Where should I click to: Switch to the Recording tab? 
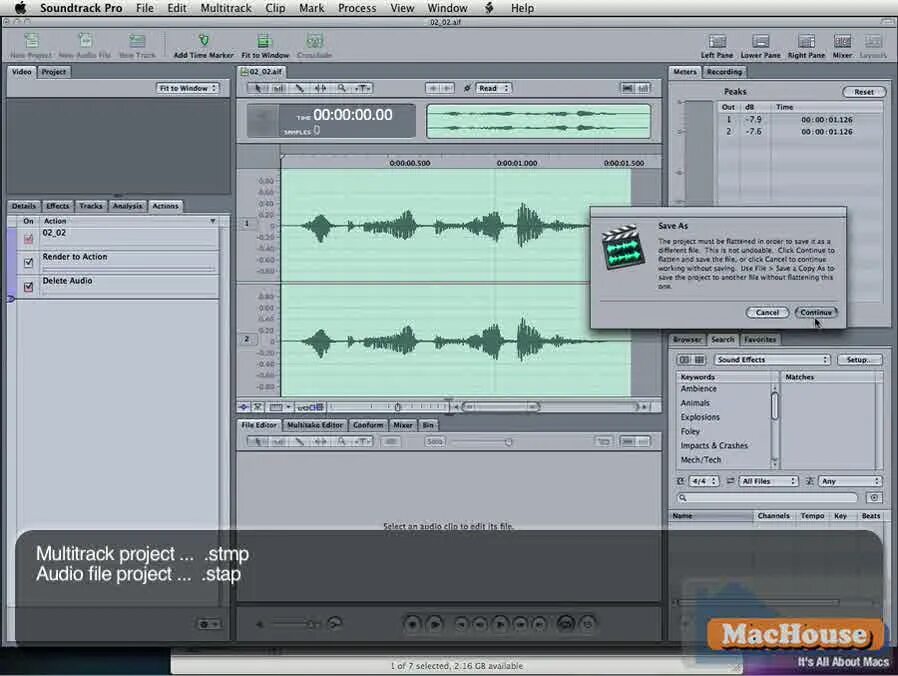click(x=724, y=72)
